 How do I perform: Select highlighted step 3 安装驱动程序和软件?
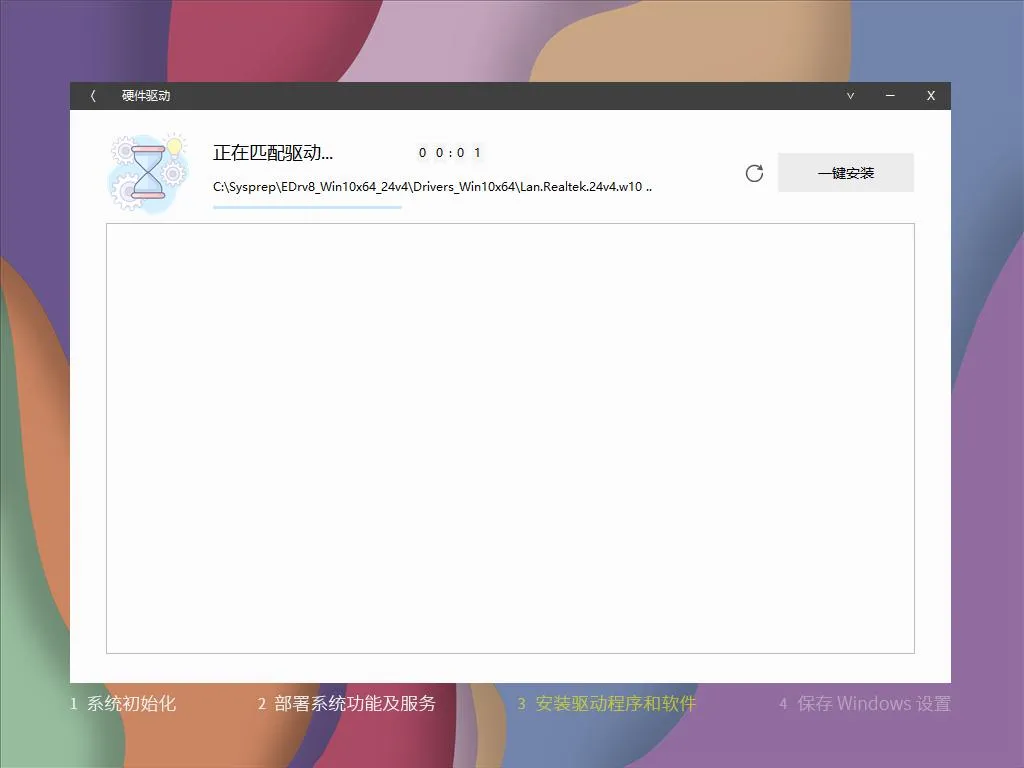click(x=605, y=703)
